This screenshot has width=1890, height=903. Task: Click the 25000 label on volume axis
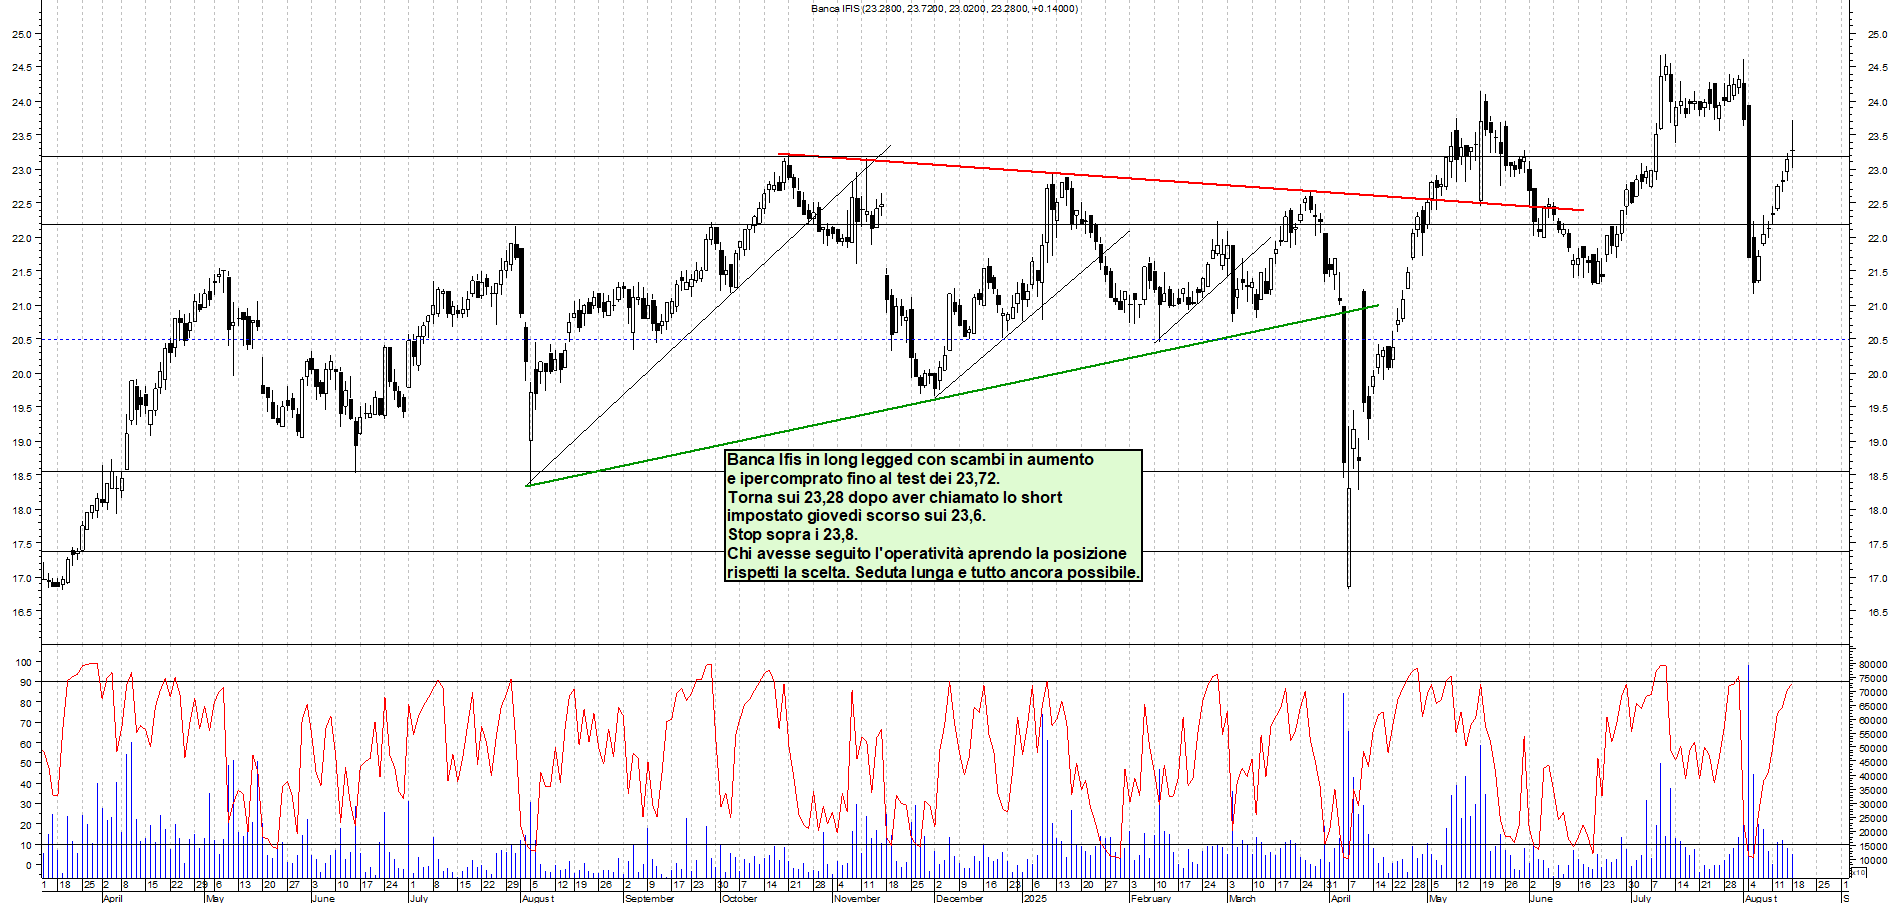tap(1873, 818)
